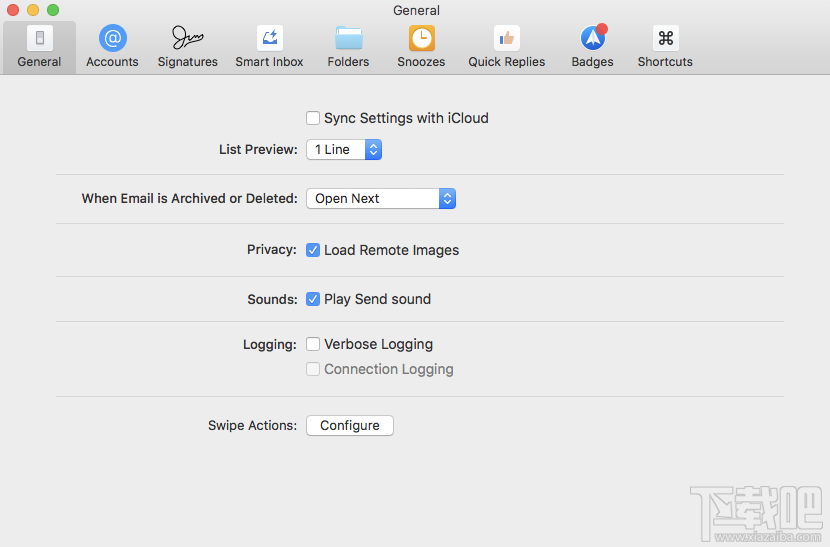Open the Shortcuts command-key icon
Screen dimensions: 830x547
665,38
